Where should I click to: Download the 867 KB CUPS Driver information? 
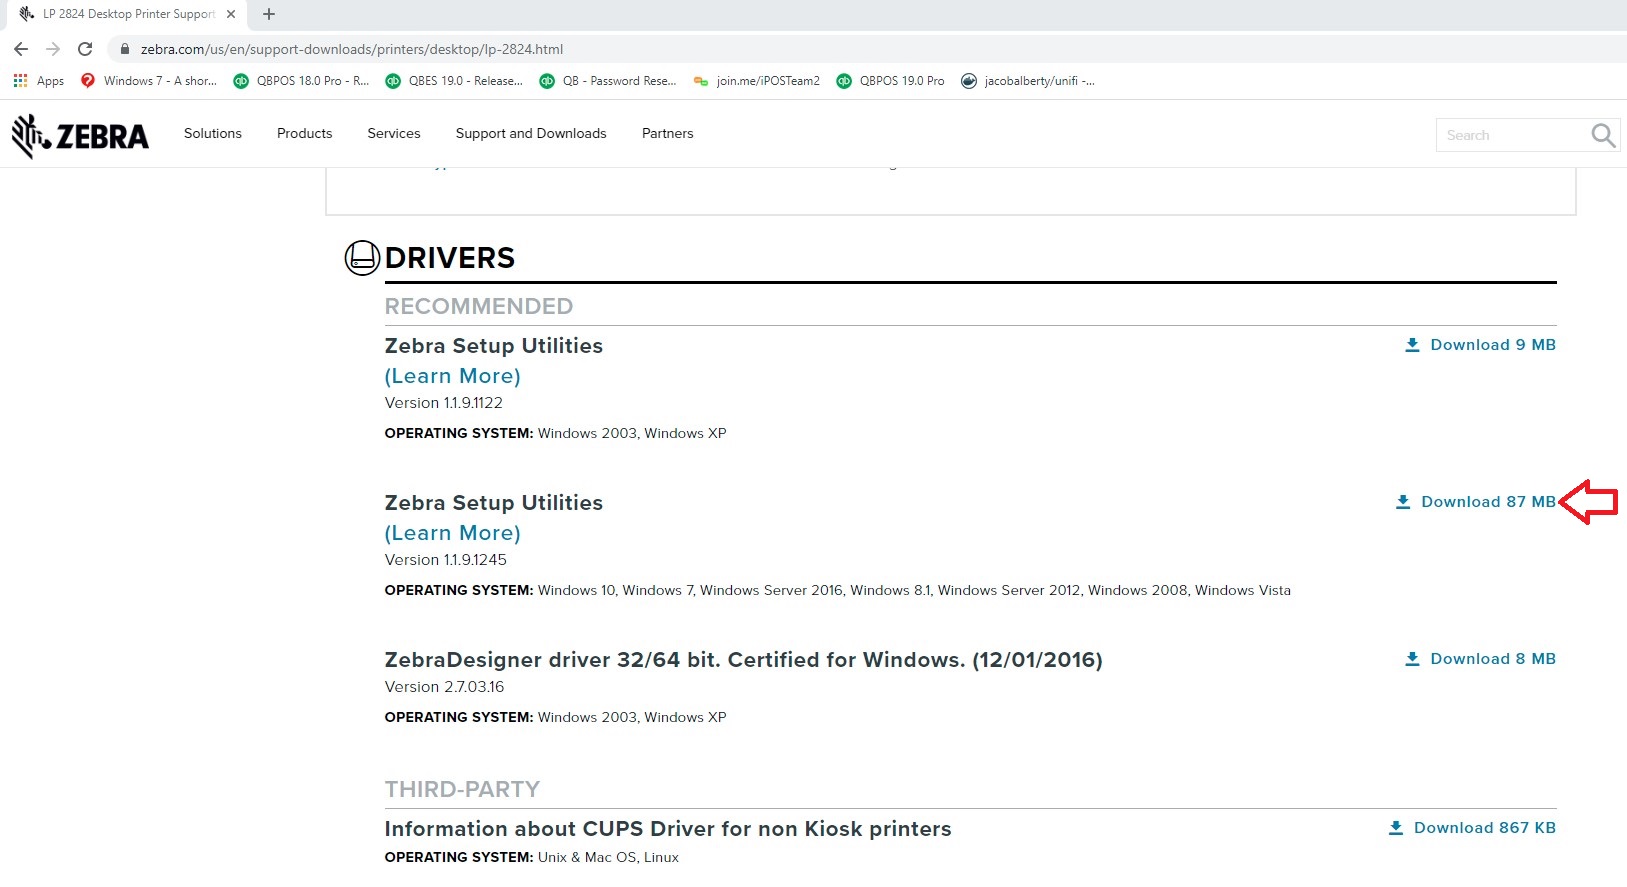coord(1472,828)
